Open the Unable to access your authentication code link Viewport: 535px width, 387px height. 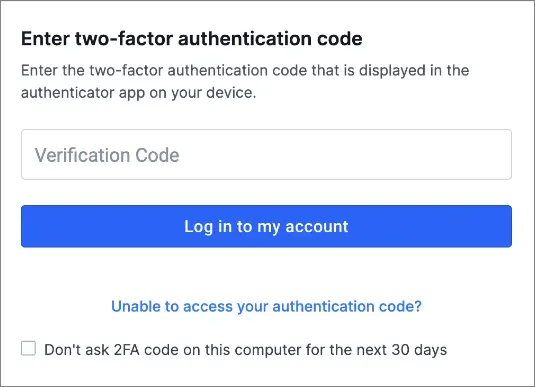point(266,306)
